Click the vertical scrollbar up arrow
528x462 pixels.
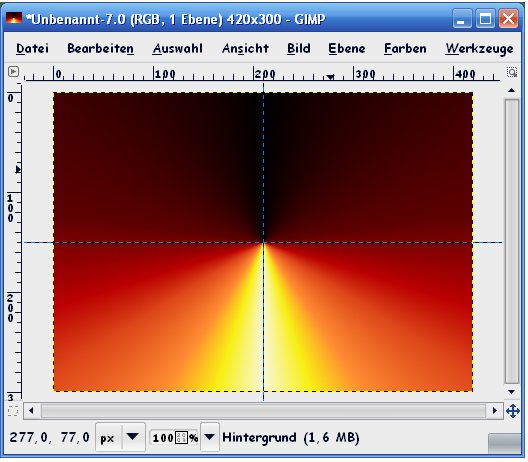coord(512,90)
